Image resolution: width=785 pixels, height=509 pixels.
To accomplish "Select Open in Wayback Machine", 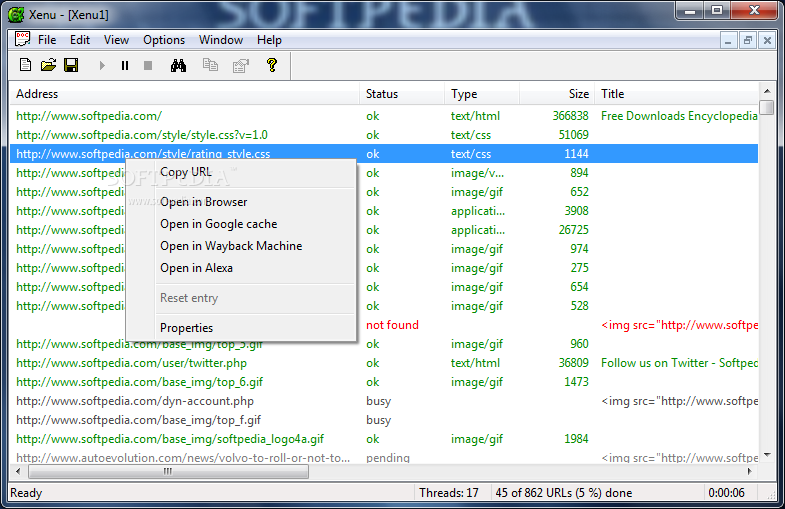I will 241,246.
